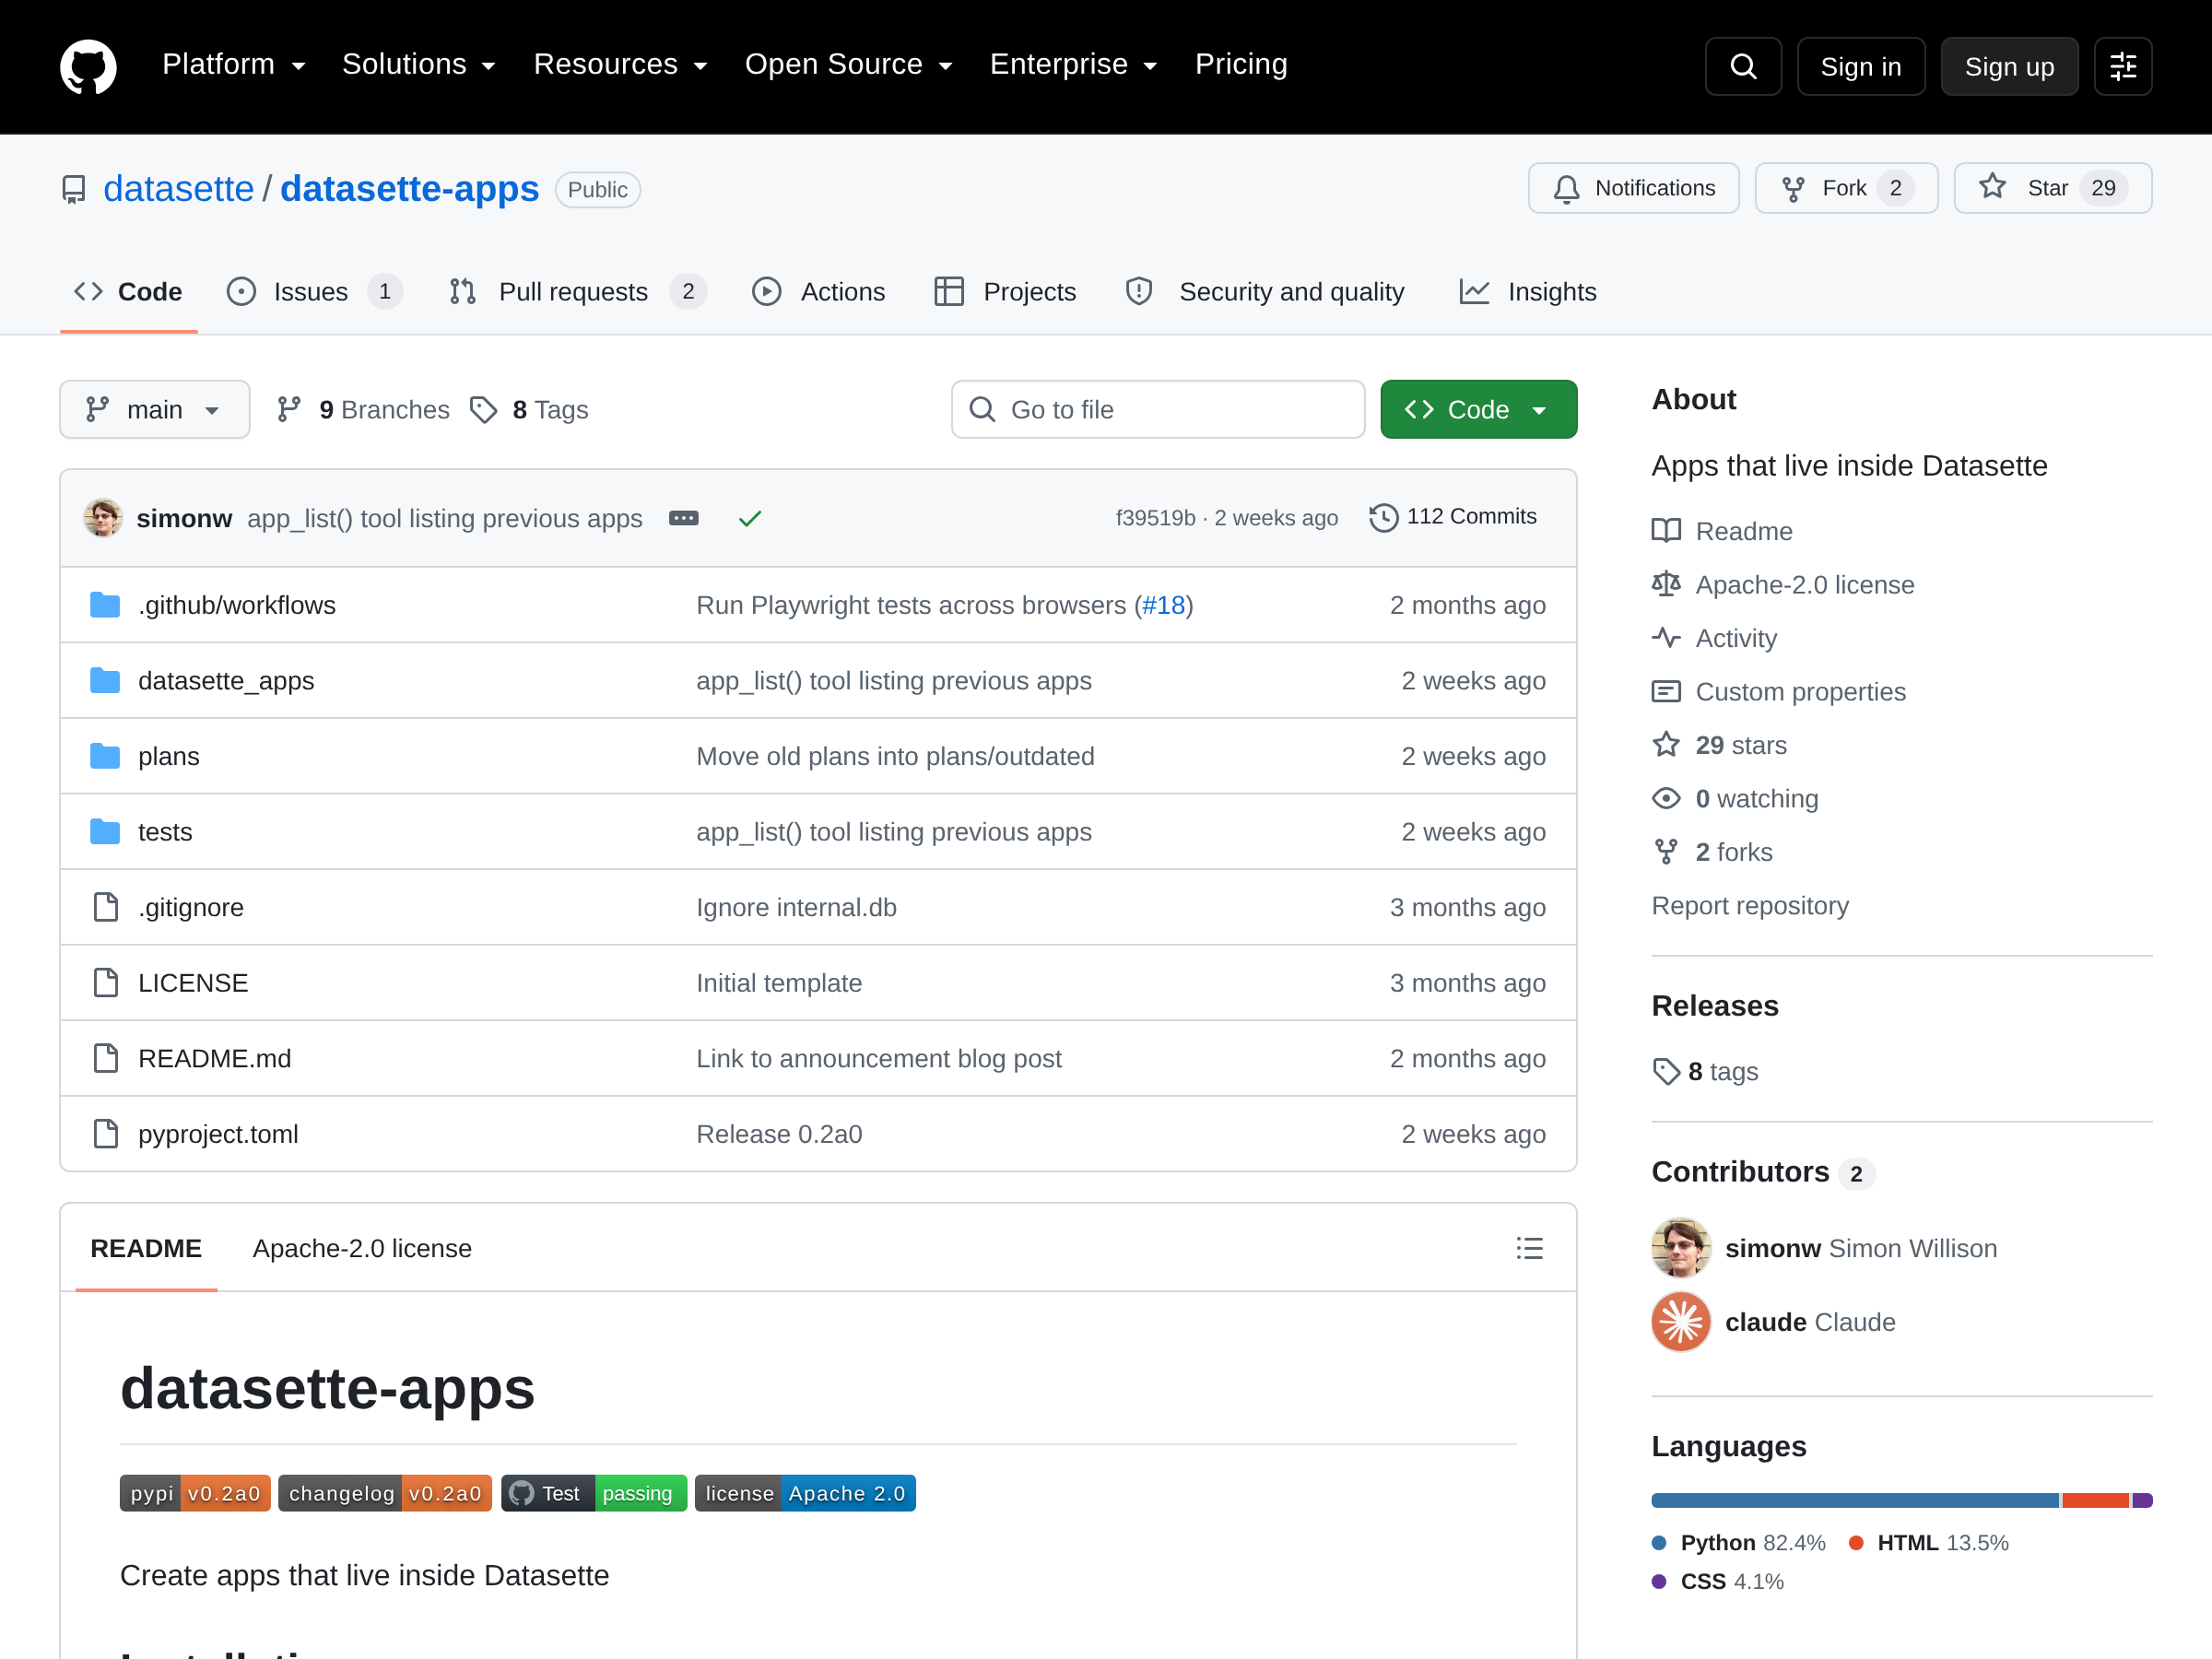Image resolution: width=2212 pixels, height=1659 pixels.
Task: Switch to the Projects tab
Action: (x=1005, y=292)
